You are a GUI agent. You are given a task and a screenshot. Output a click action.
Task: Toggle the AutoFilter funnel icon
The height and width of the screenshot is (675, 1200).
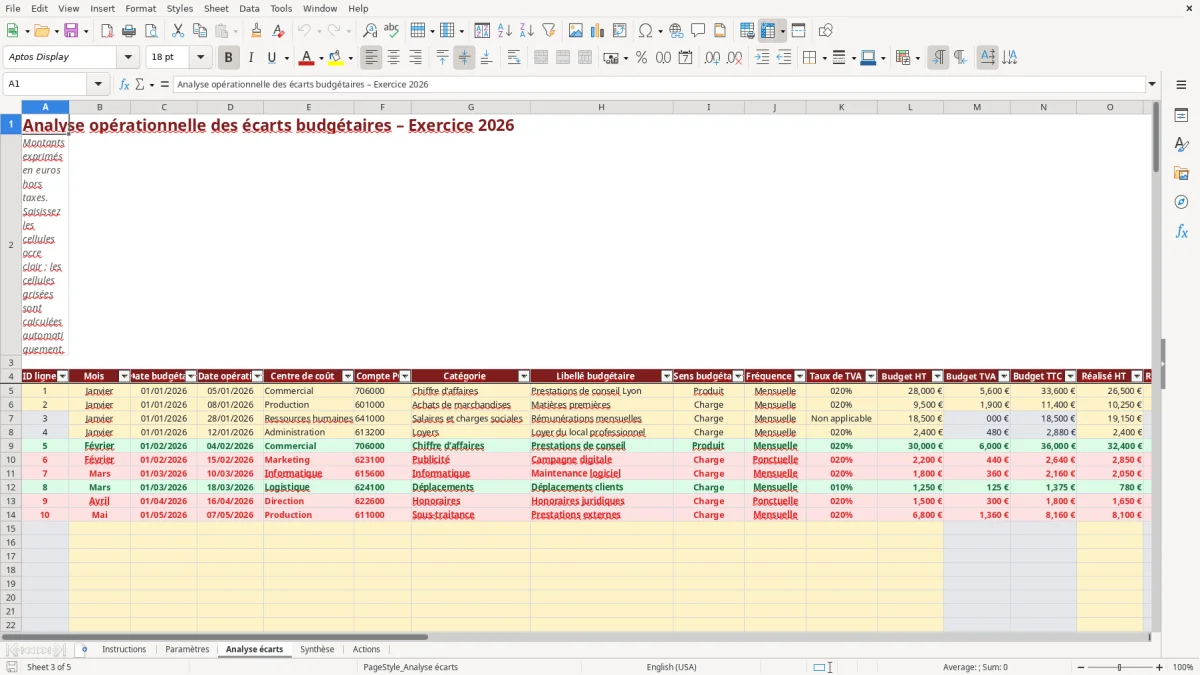point(549,31)
